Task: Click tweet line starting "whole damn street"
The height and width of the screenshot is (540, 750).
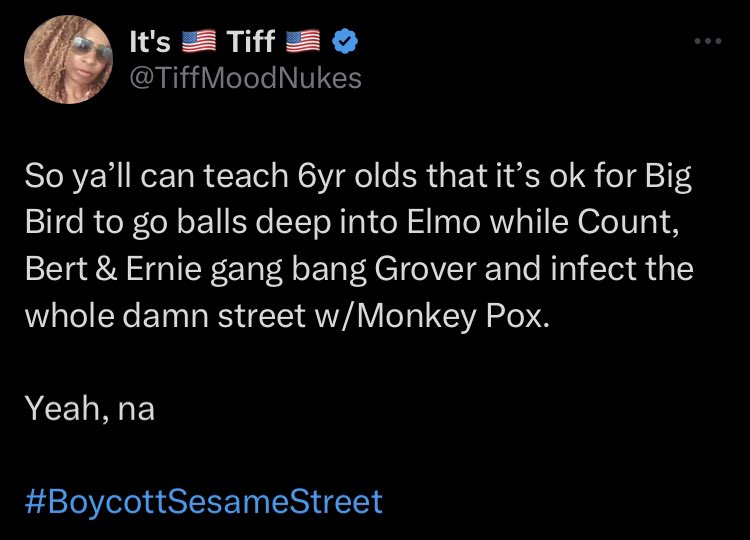Action: [x=287, y=316]
